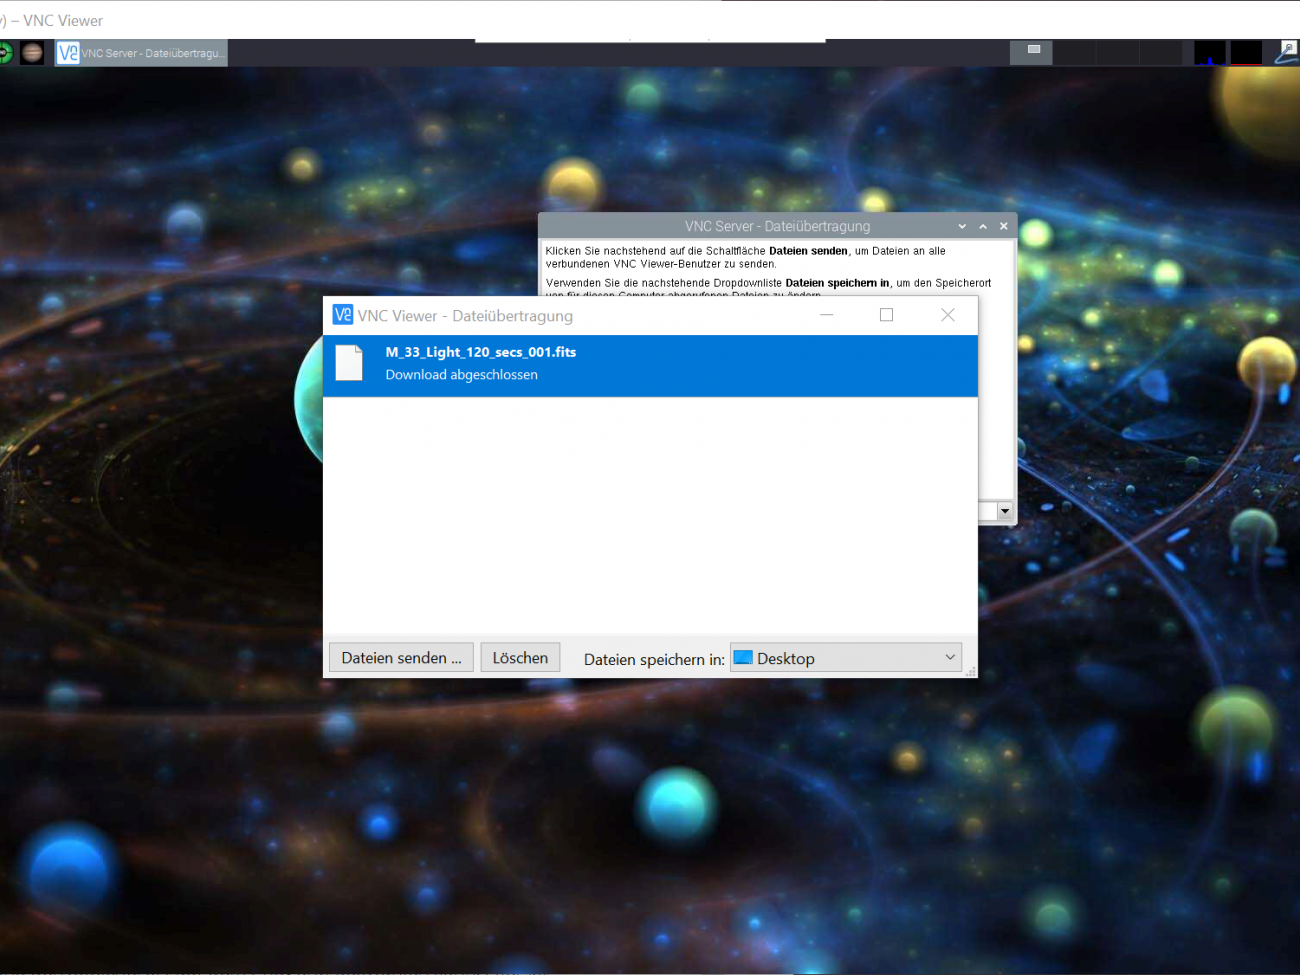Select VNC Server Dateiübertragung taskbar entry
Screen dimensions: 1300x975
141,53
